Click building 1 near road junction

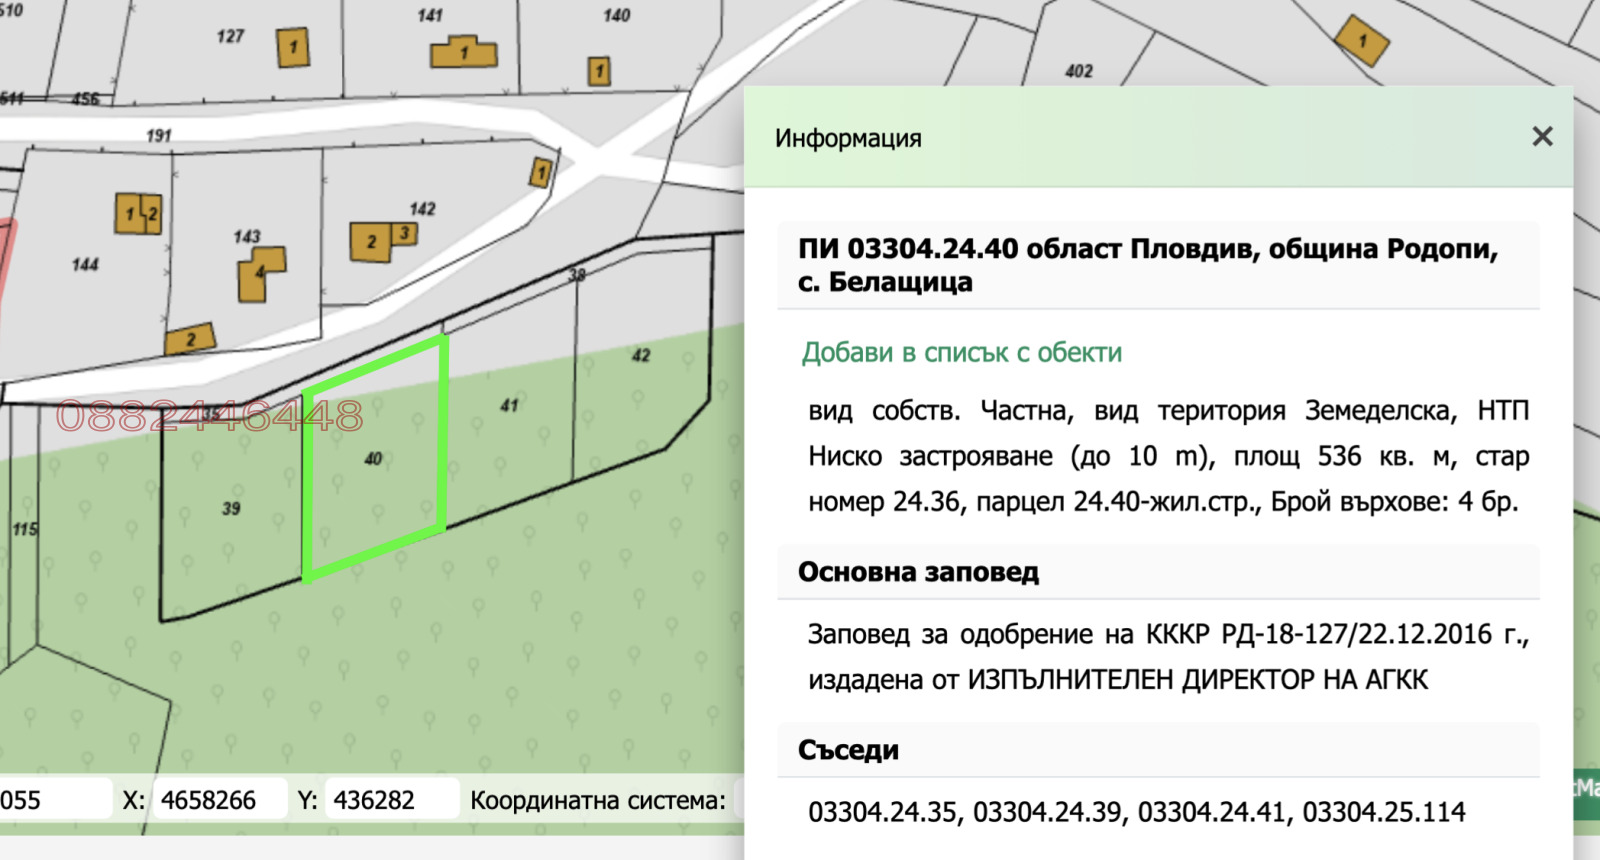tap(541, 173)
